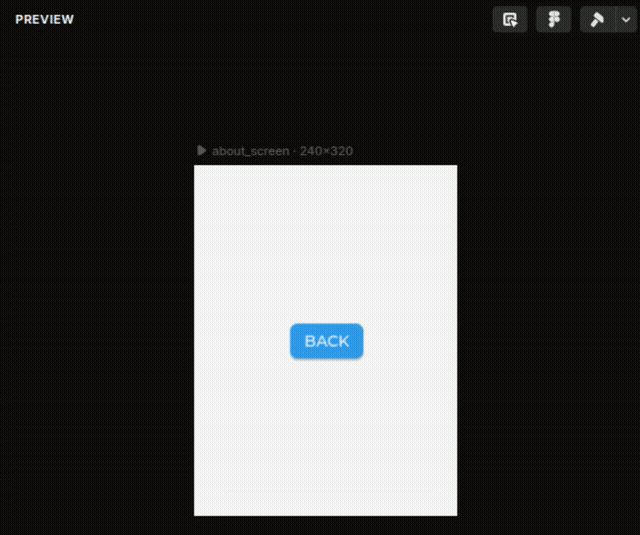Click dark canvas below the preview frame

325,525
